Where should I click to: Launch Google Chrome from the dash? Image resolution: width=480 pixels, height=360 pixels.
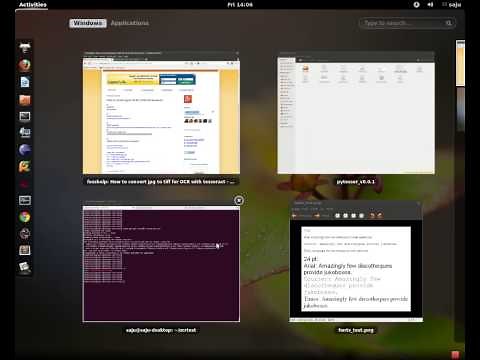(x=25, y=217)
